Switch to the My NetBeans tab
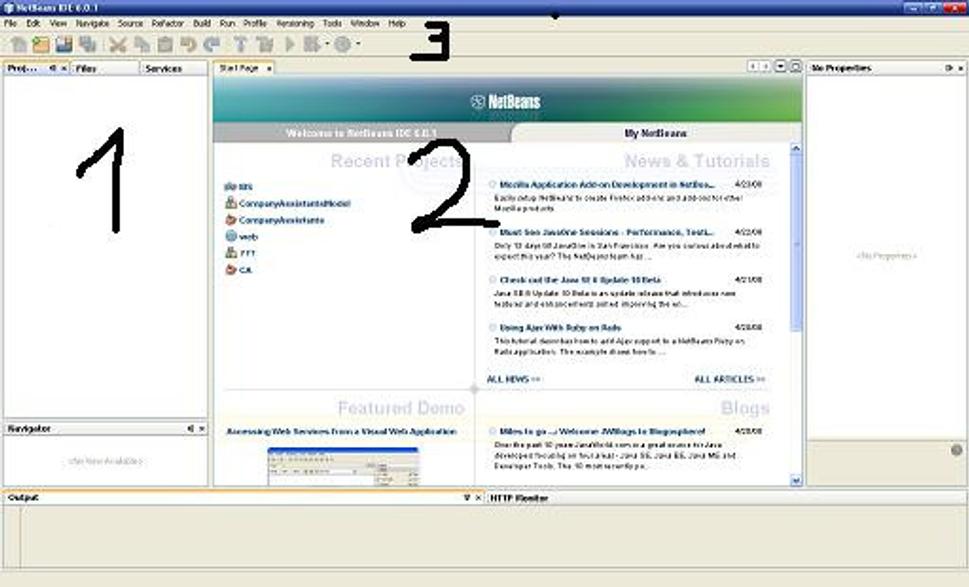 (656, 133)
